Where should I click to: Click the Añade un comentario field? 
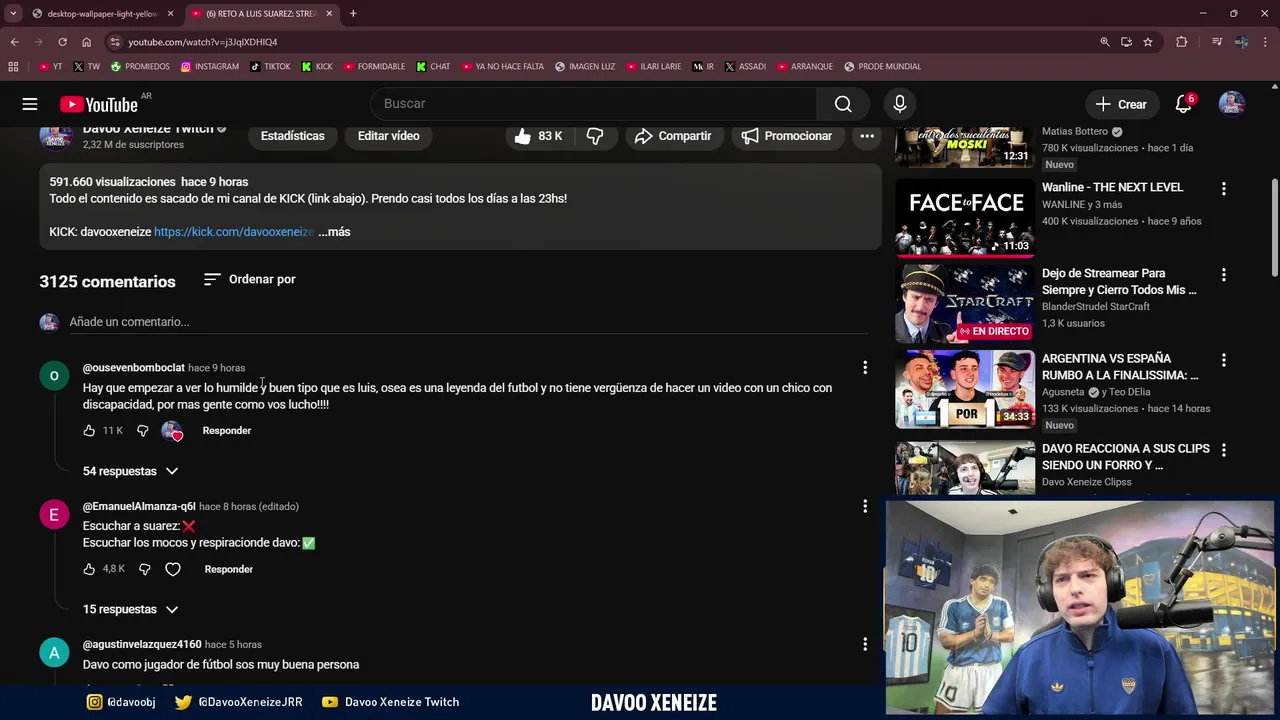pyautogui.click(x=468, y=322)
